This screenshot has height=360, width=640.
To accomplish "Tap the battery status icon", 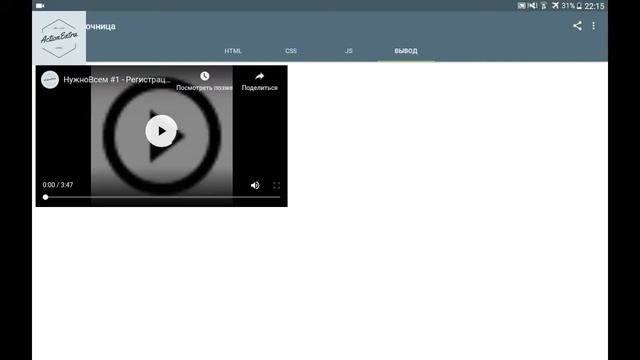I will coord(579,6).
